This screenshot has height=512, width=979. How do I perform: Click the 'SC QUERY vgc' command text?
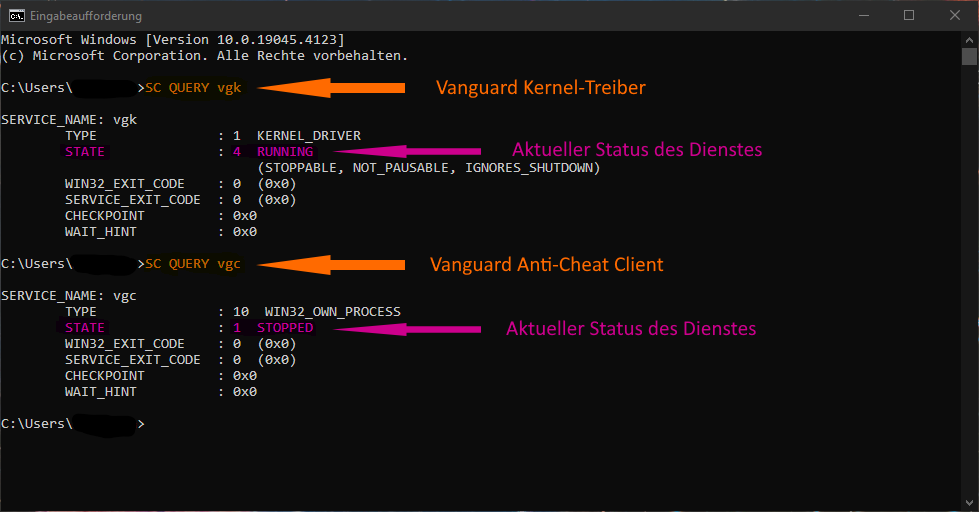[x=193, y=264]
